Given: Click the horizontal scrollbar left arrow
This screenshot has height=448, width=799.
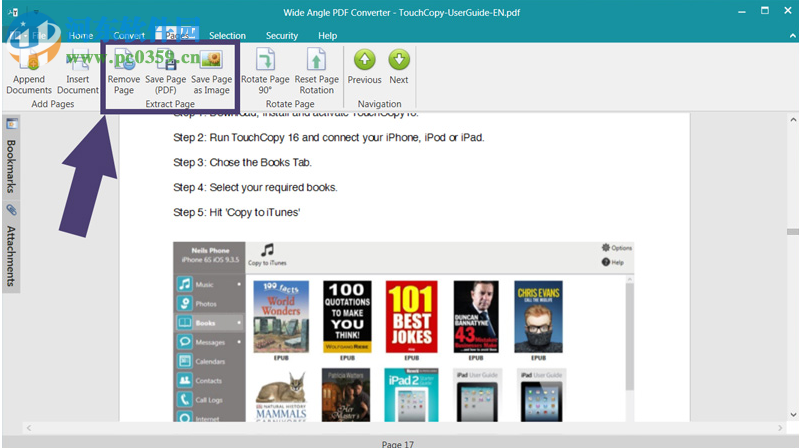Looking at the screenshot, I should (x=29, y=428).
